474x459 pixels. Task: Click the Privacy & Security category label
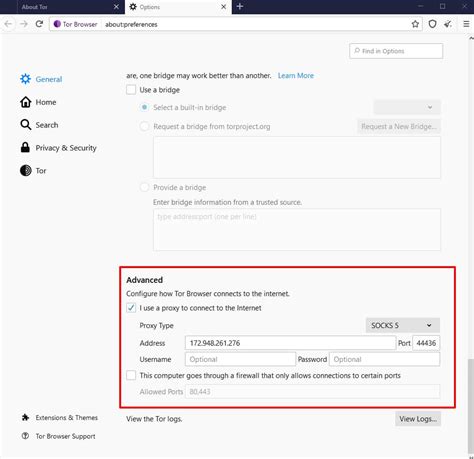tap(66, 148)
